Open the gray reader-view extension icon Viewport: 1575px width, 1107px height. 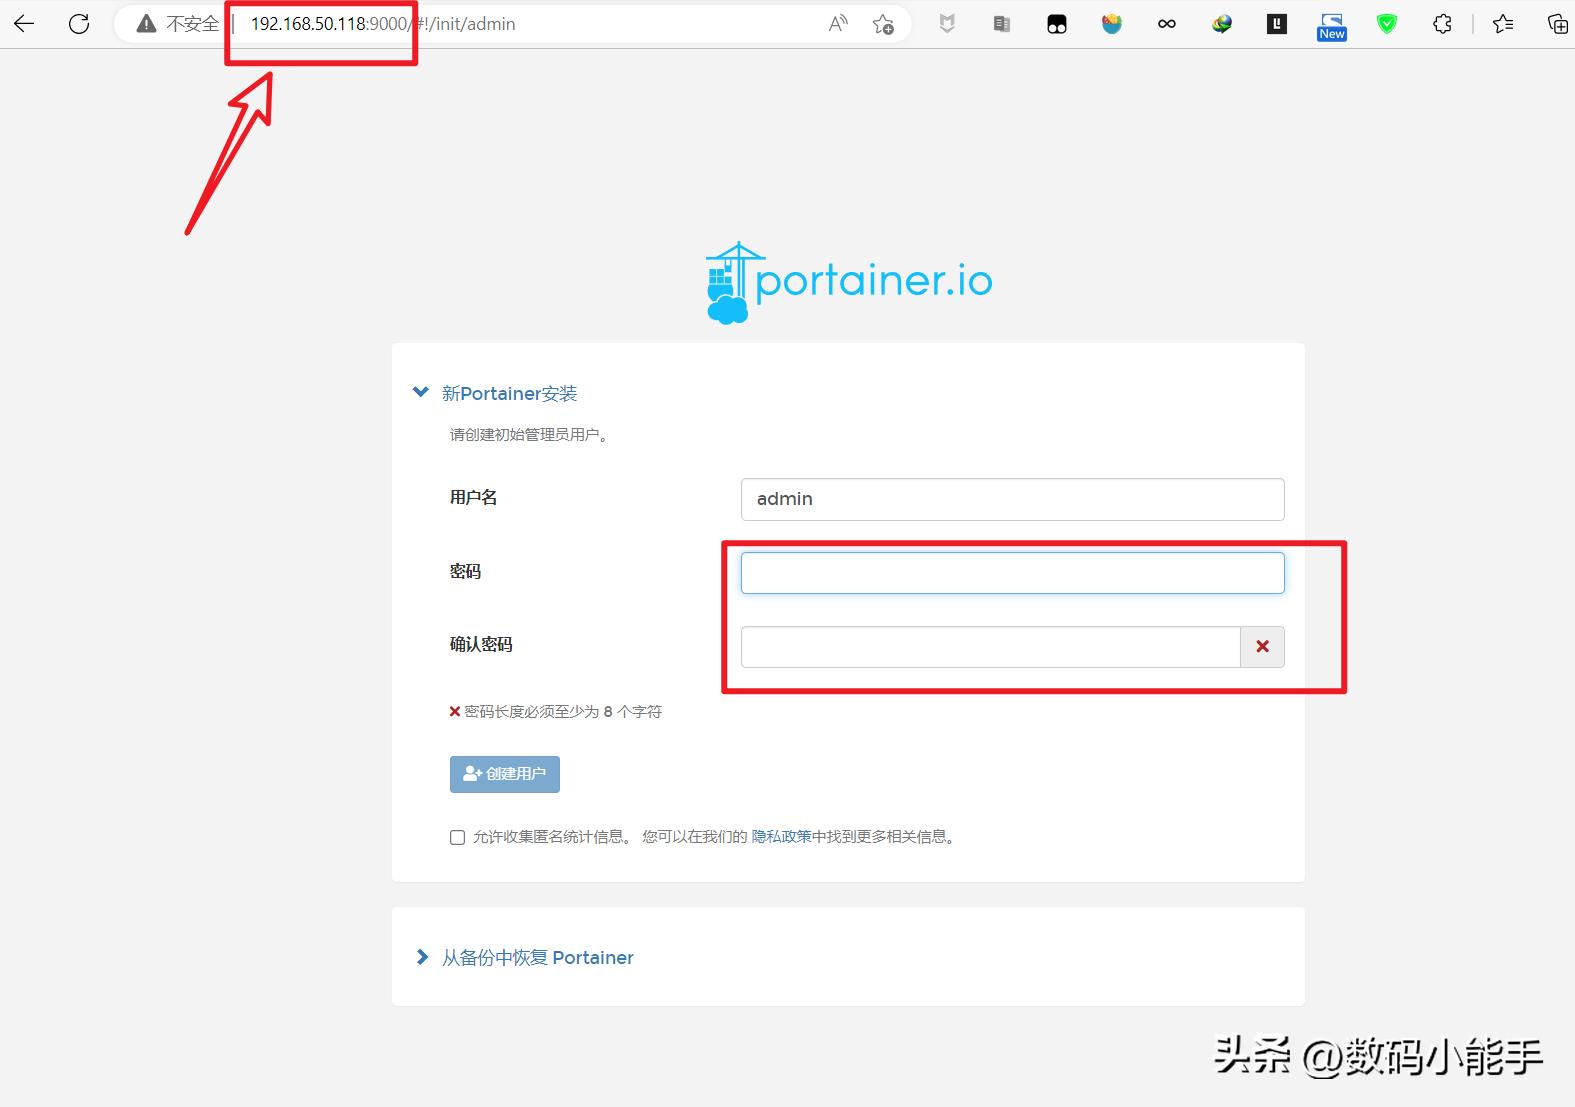pyautogui.click(x=1001, y=24)
